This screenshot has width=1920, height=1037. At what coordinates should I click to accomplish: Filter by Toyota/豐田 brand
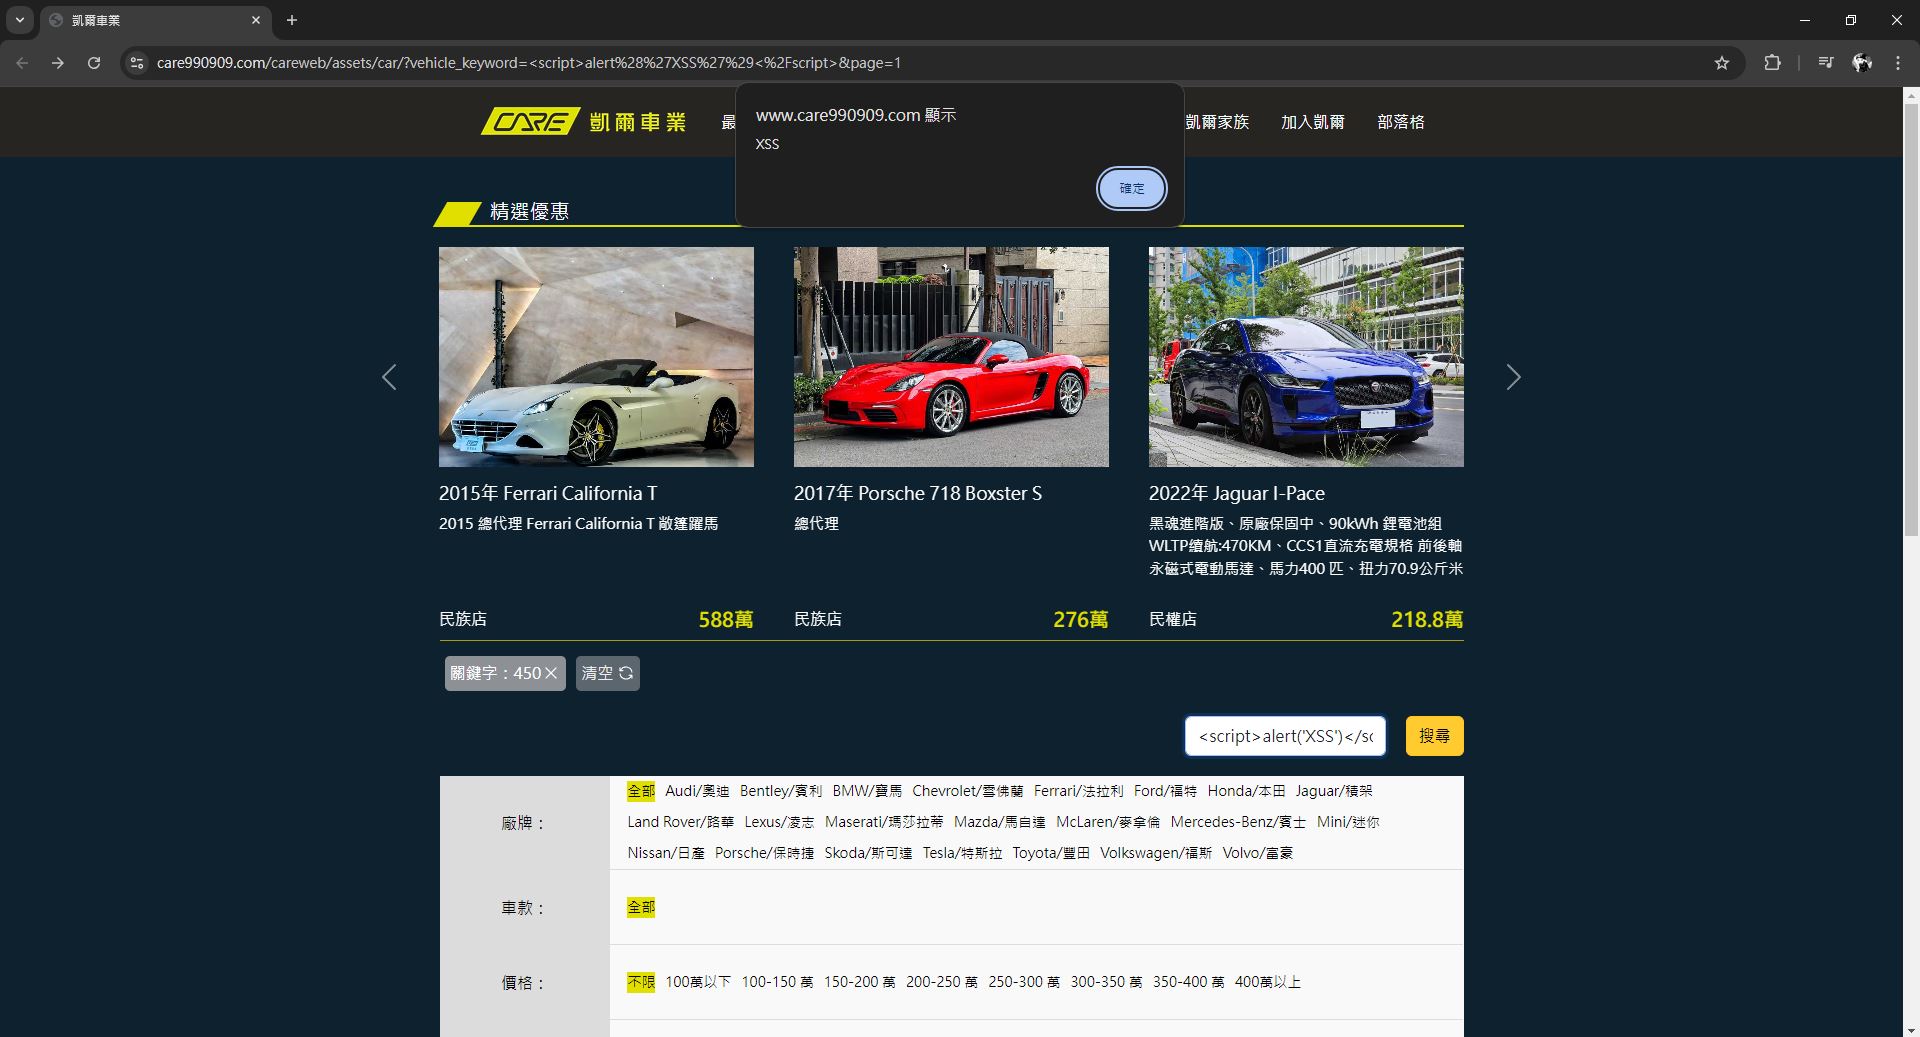click(x=1051, y=853)
